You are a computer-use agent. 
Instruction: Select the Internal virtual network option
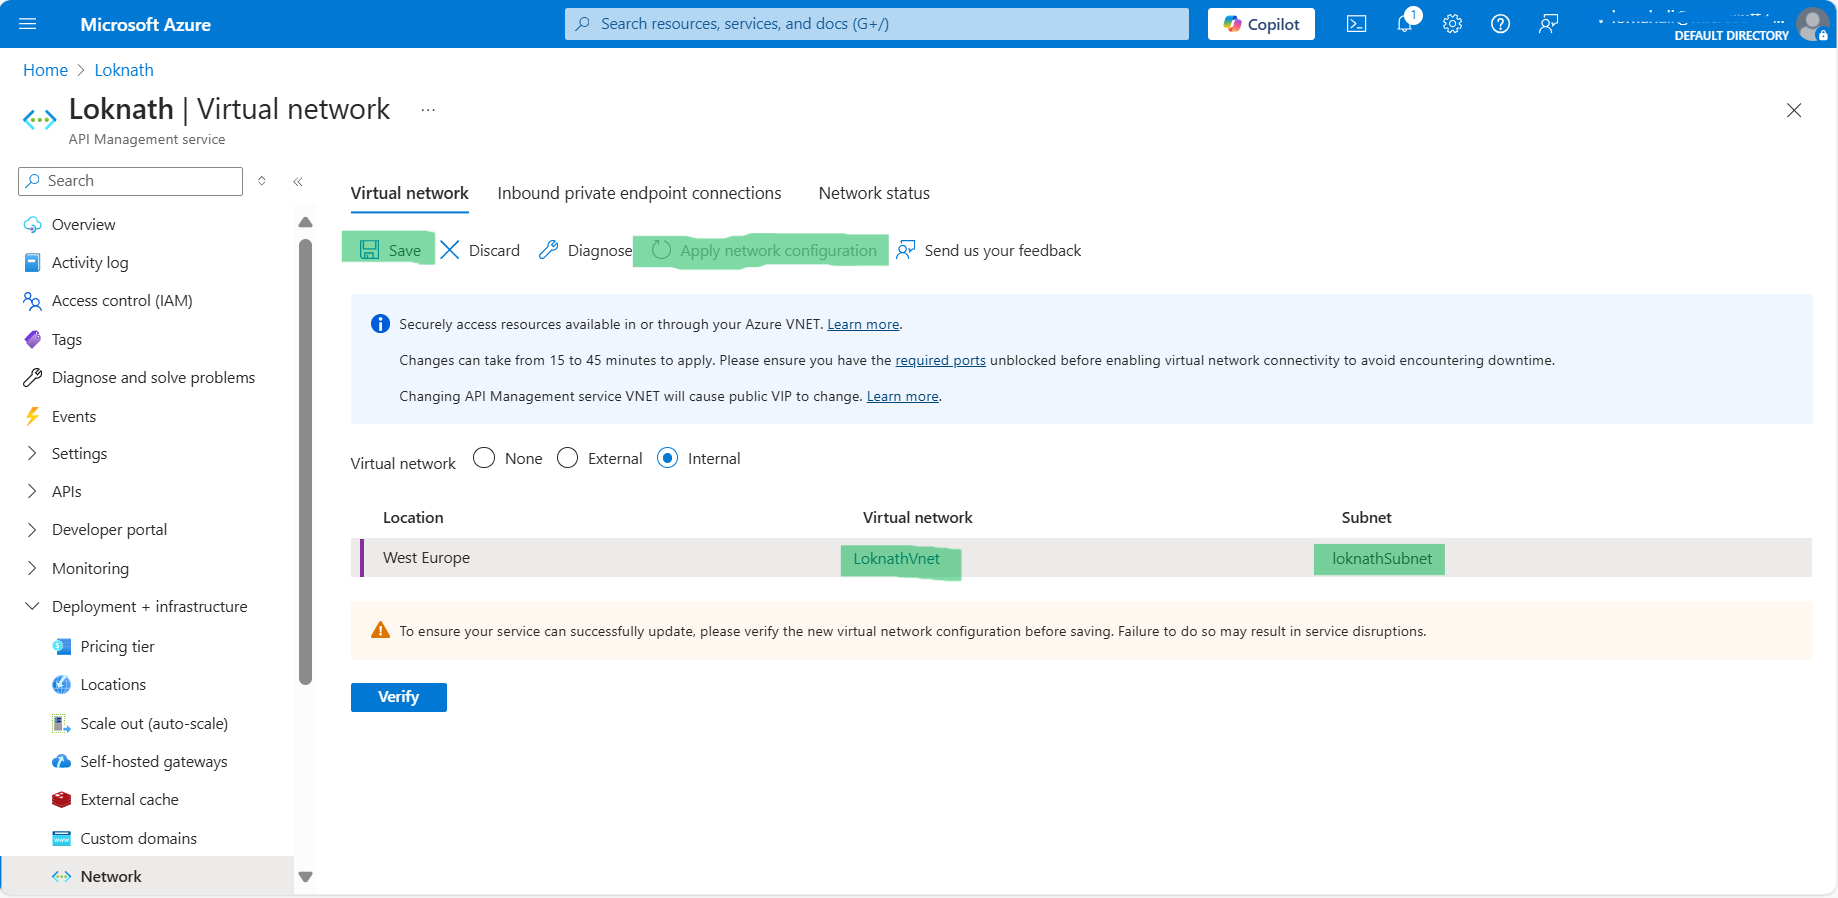click(667, 458)
